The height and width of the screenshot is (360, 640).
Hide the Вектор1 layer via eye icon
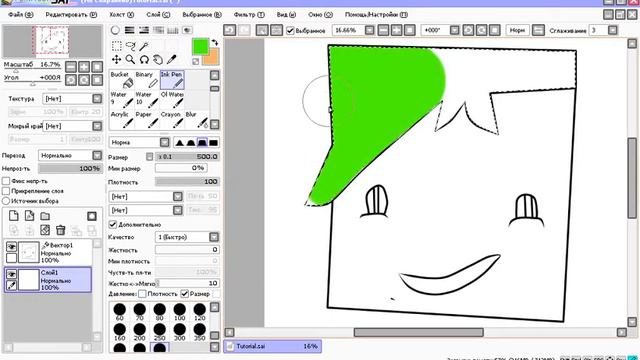click(11, 247)
